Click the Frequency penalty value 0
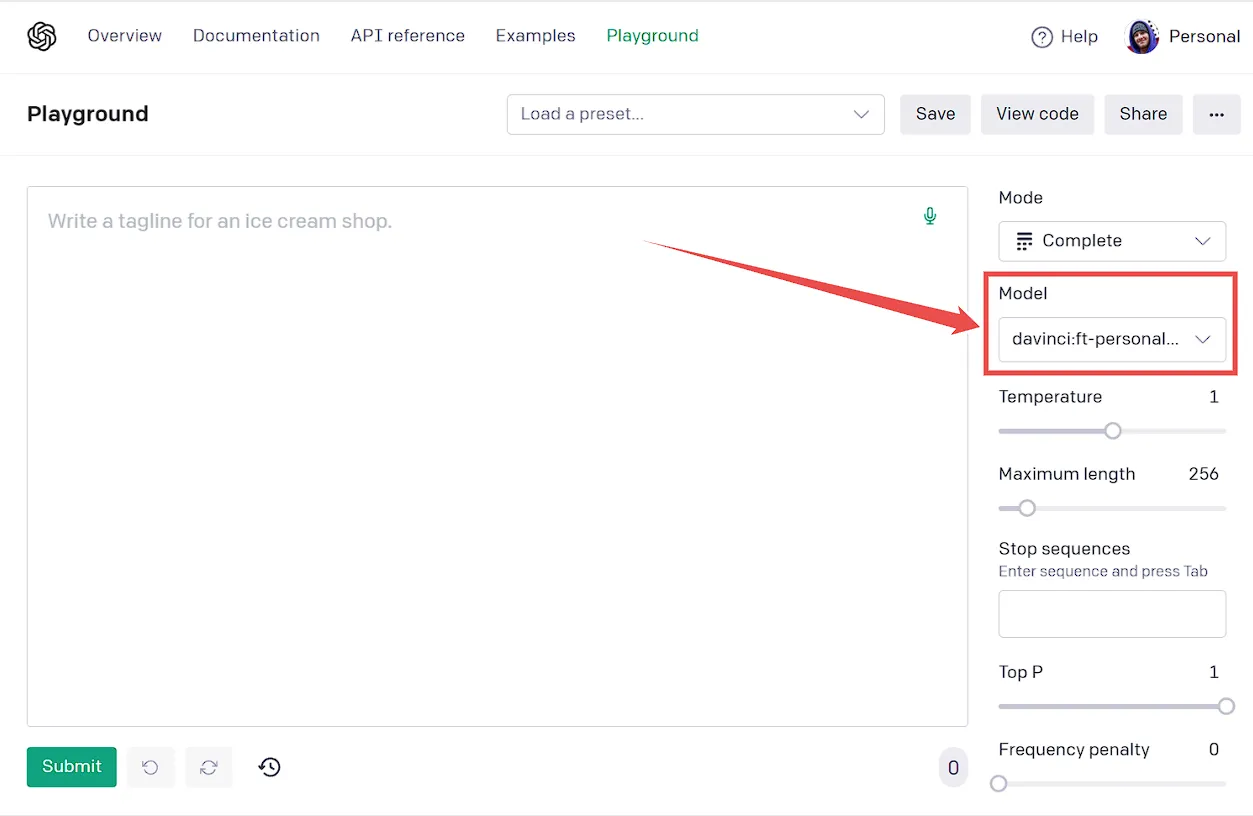The height and width of the screenshot is (816, 1253). pyautogui.click(x=1214, y=750)
